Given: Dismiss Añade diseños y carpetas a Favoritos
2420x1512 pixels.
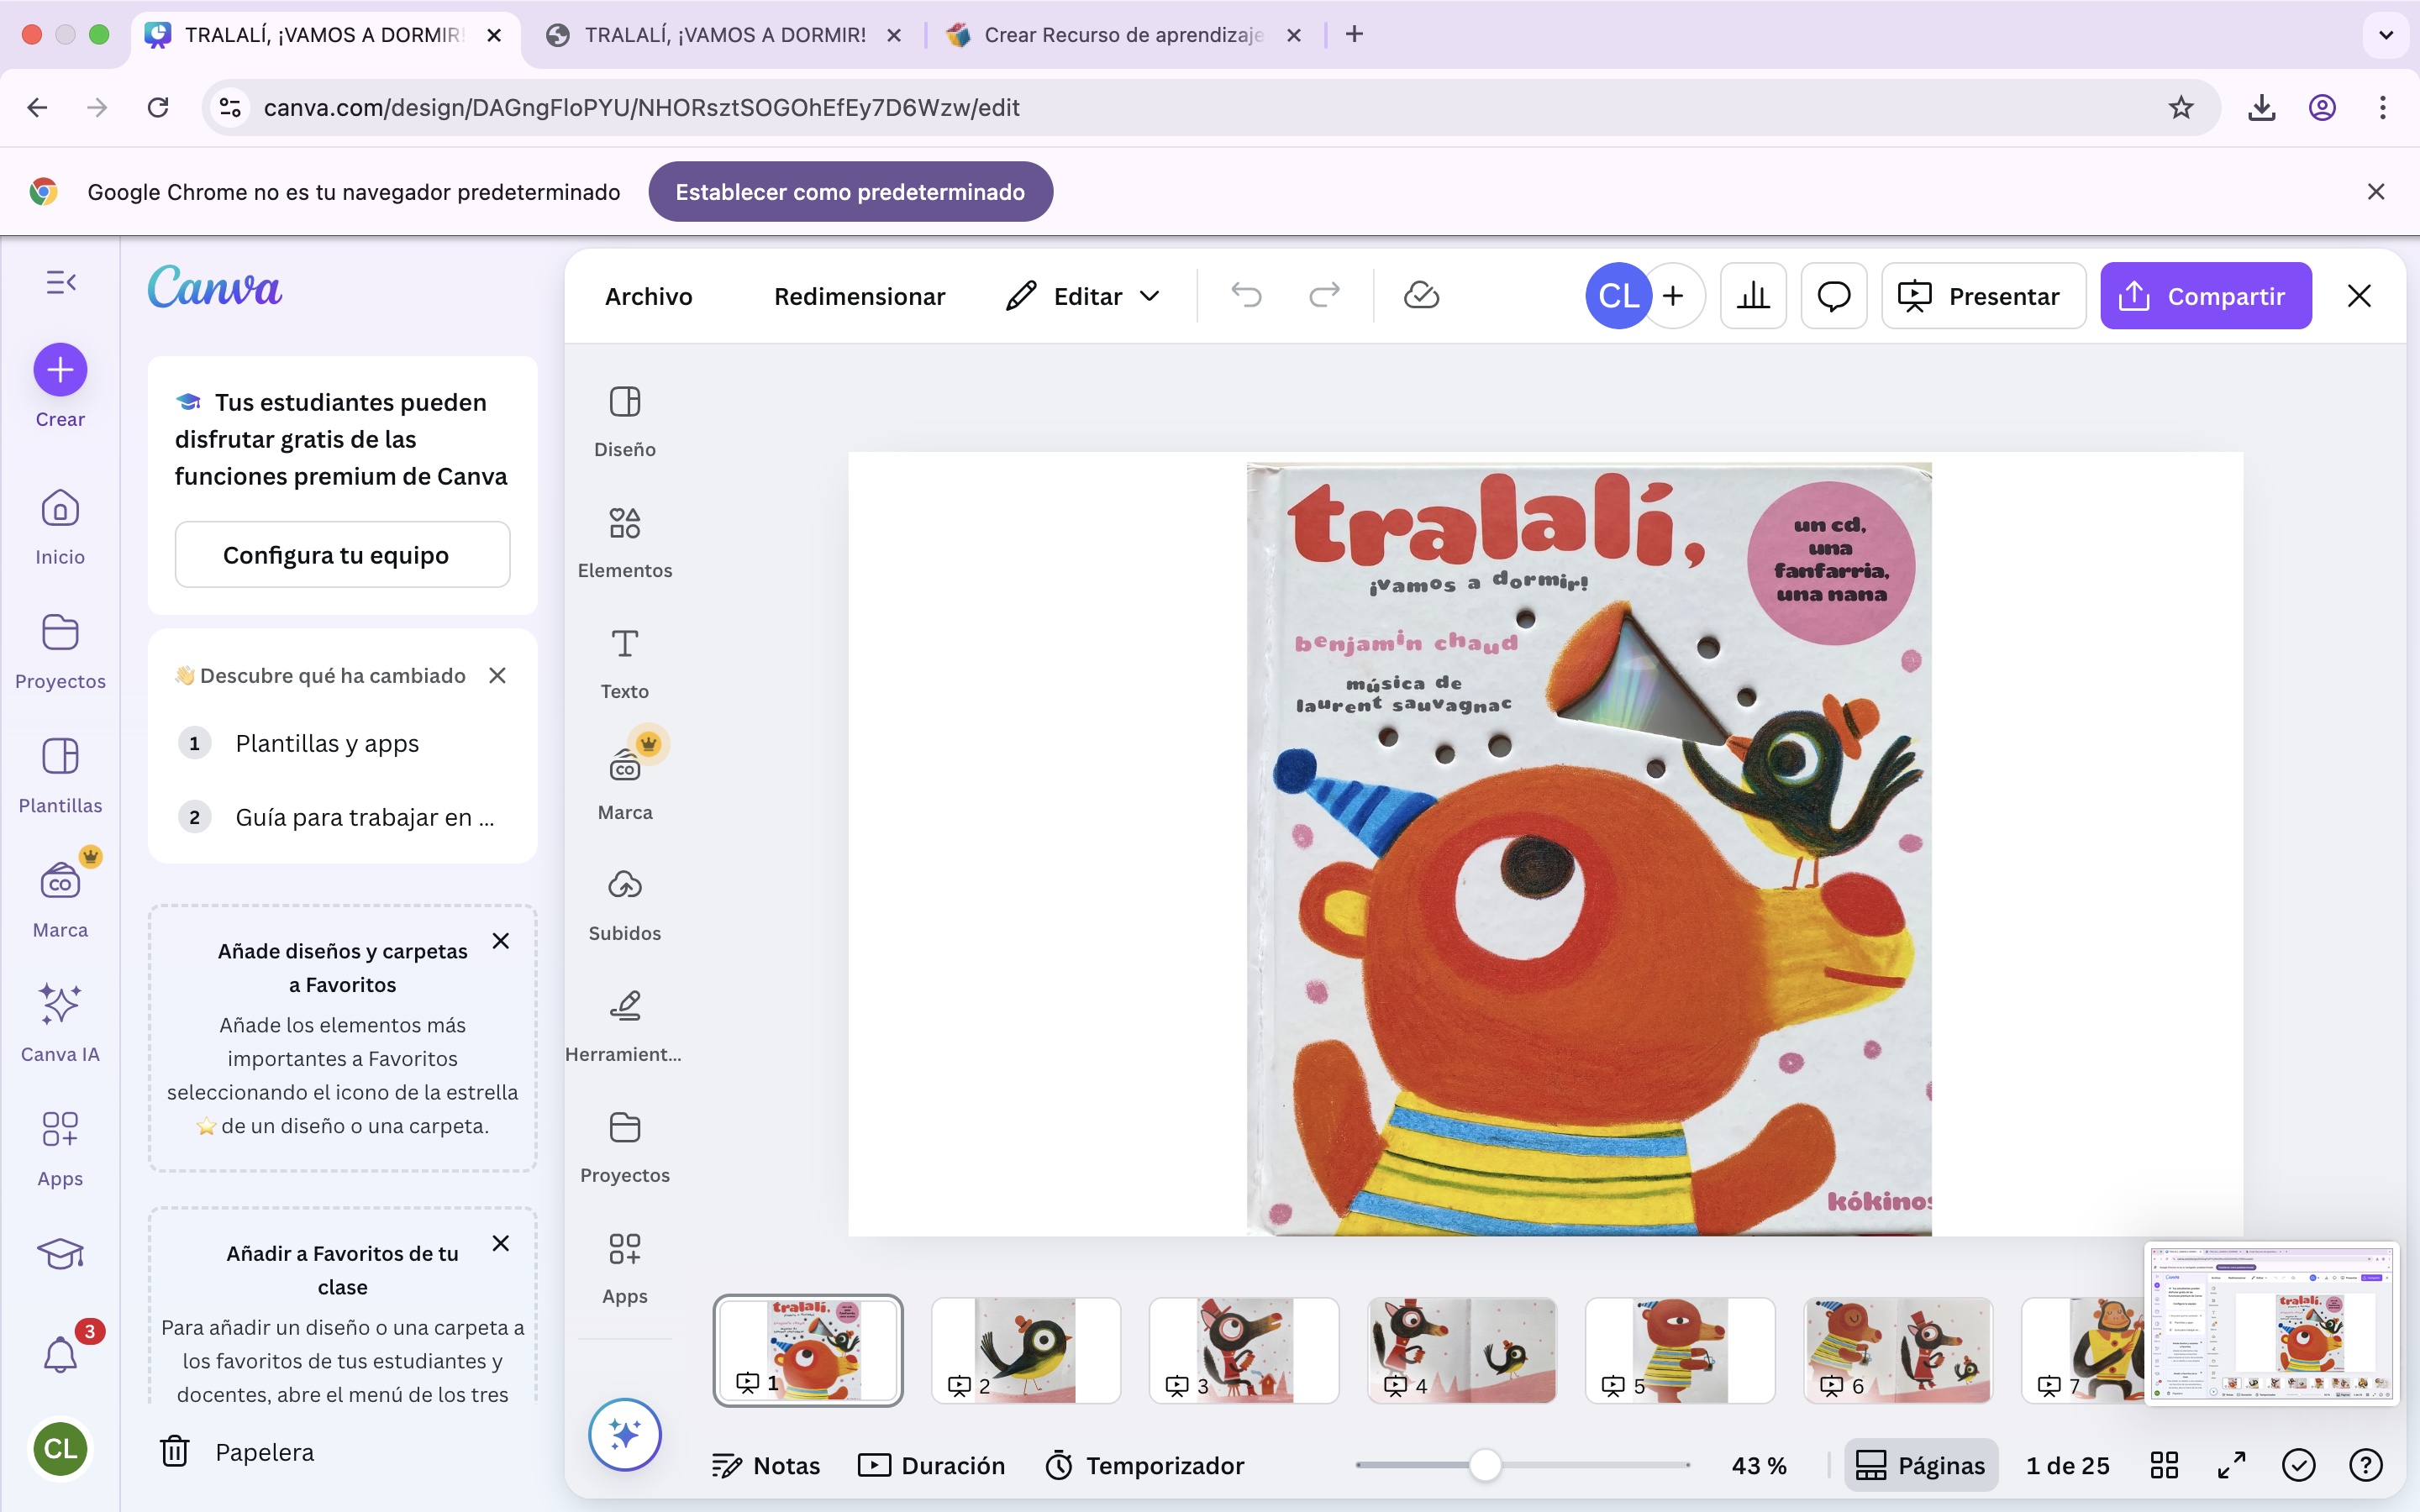Looking at the screenshot, I should click(x=501, y=941).
